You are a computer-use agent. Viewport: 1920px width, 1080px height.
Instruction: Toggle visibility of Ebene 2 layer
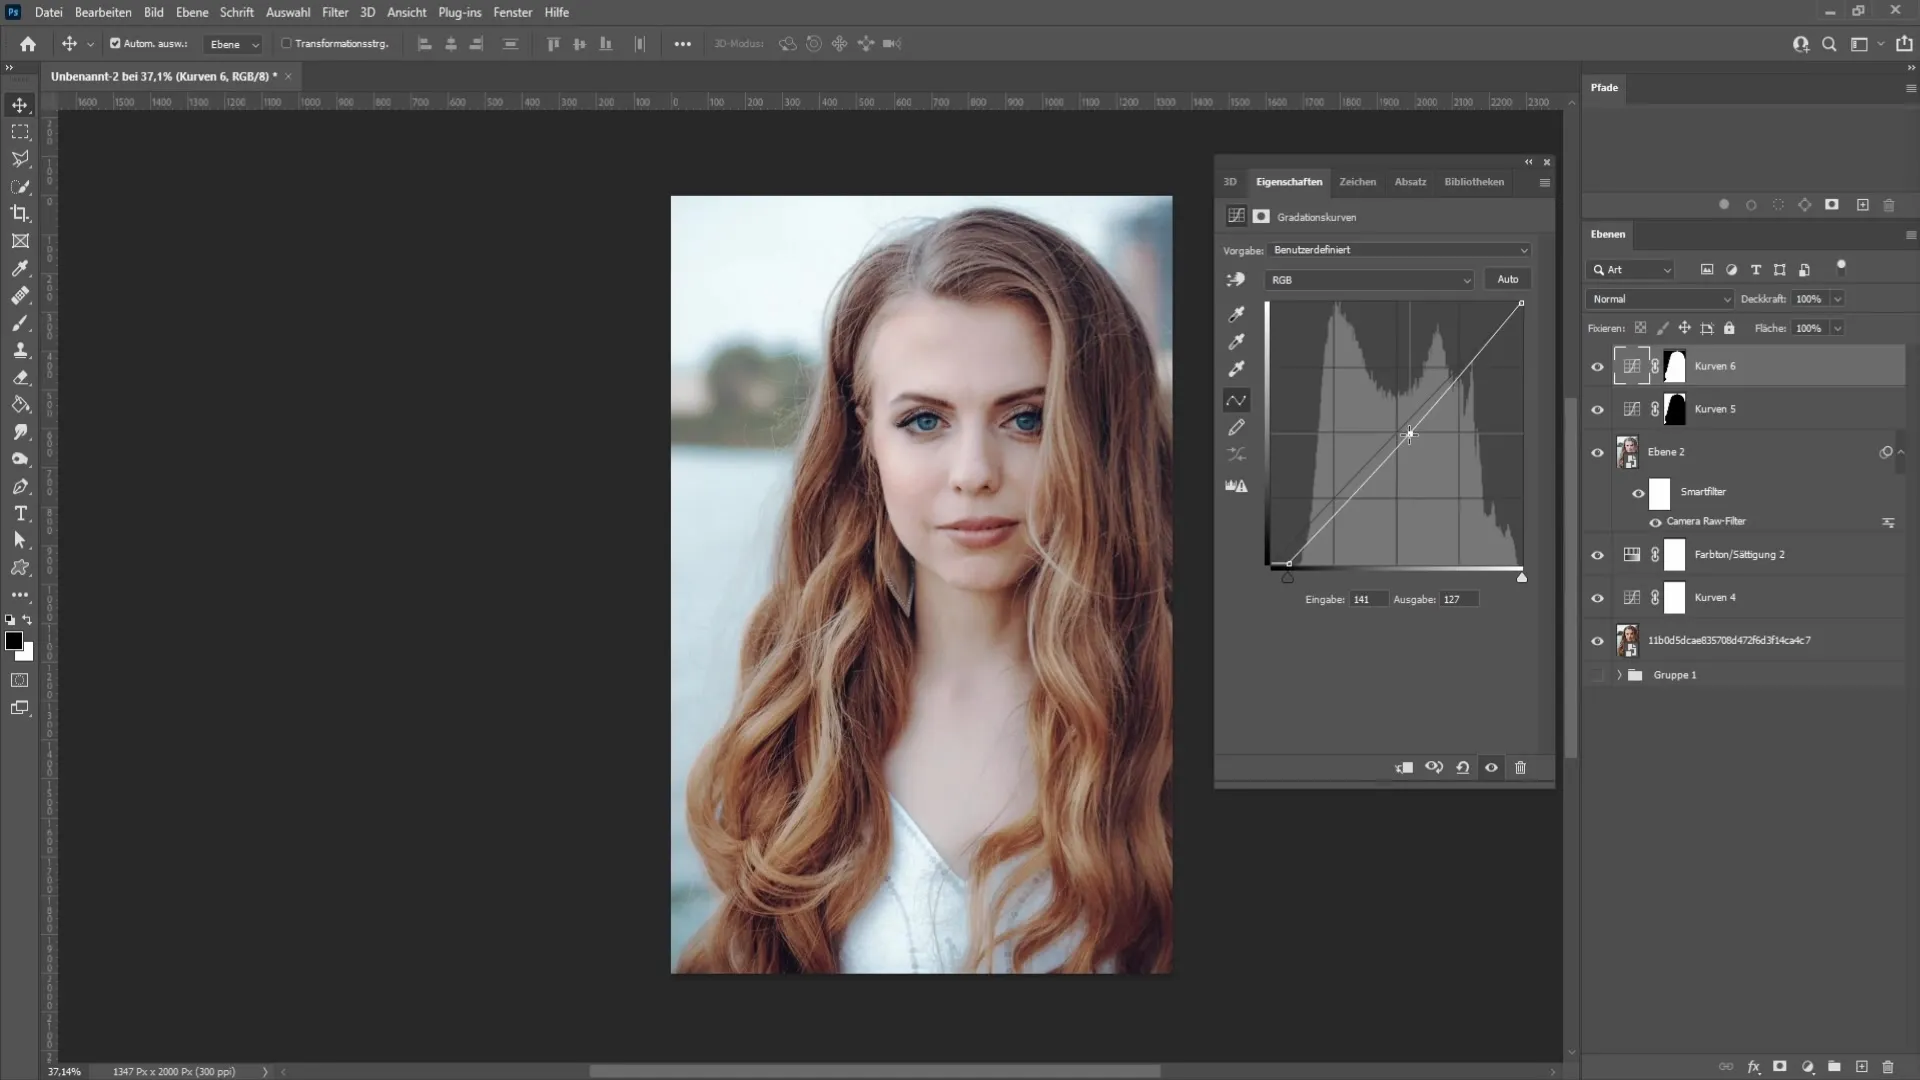(1597, 451)
